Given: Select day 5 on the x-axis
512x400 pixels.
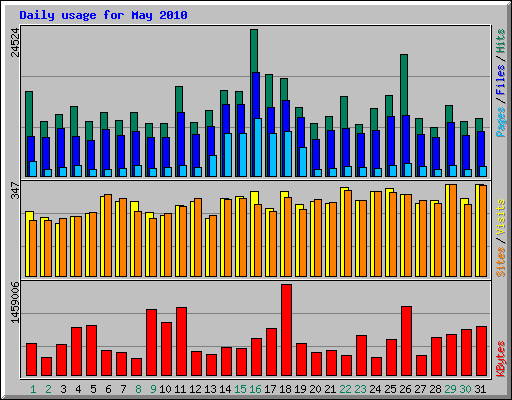Looking at the screenshot, I should coord(93,389).
